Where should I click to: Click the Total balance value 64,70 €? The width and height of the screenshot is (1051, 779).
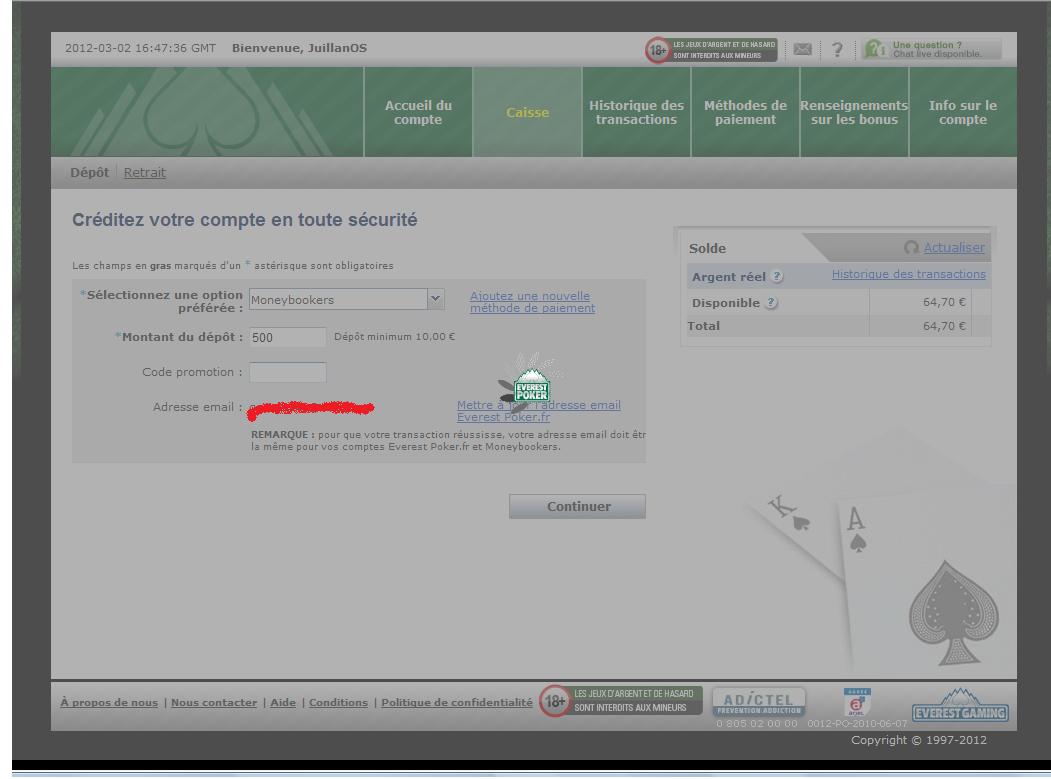tap(944, 326)
